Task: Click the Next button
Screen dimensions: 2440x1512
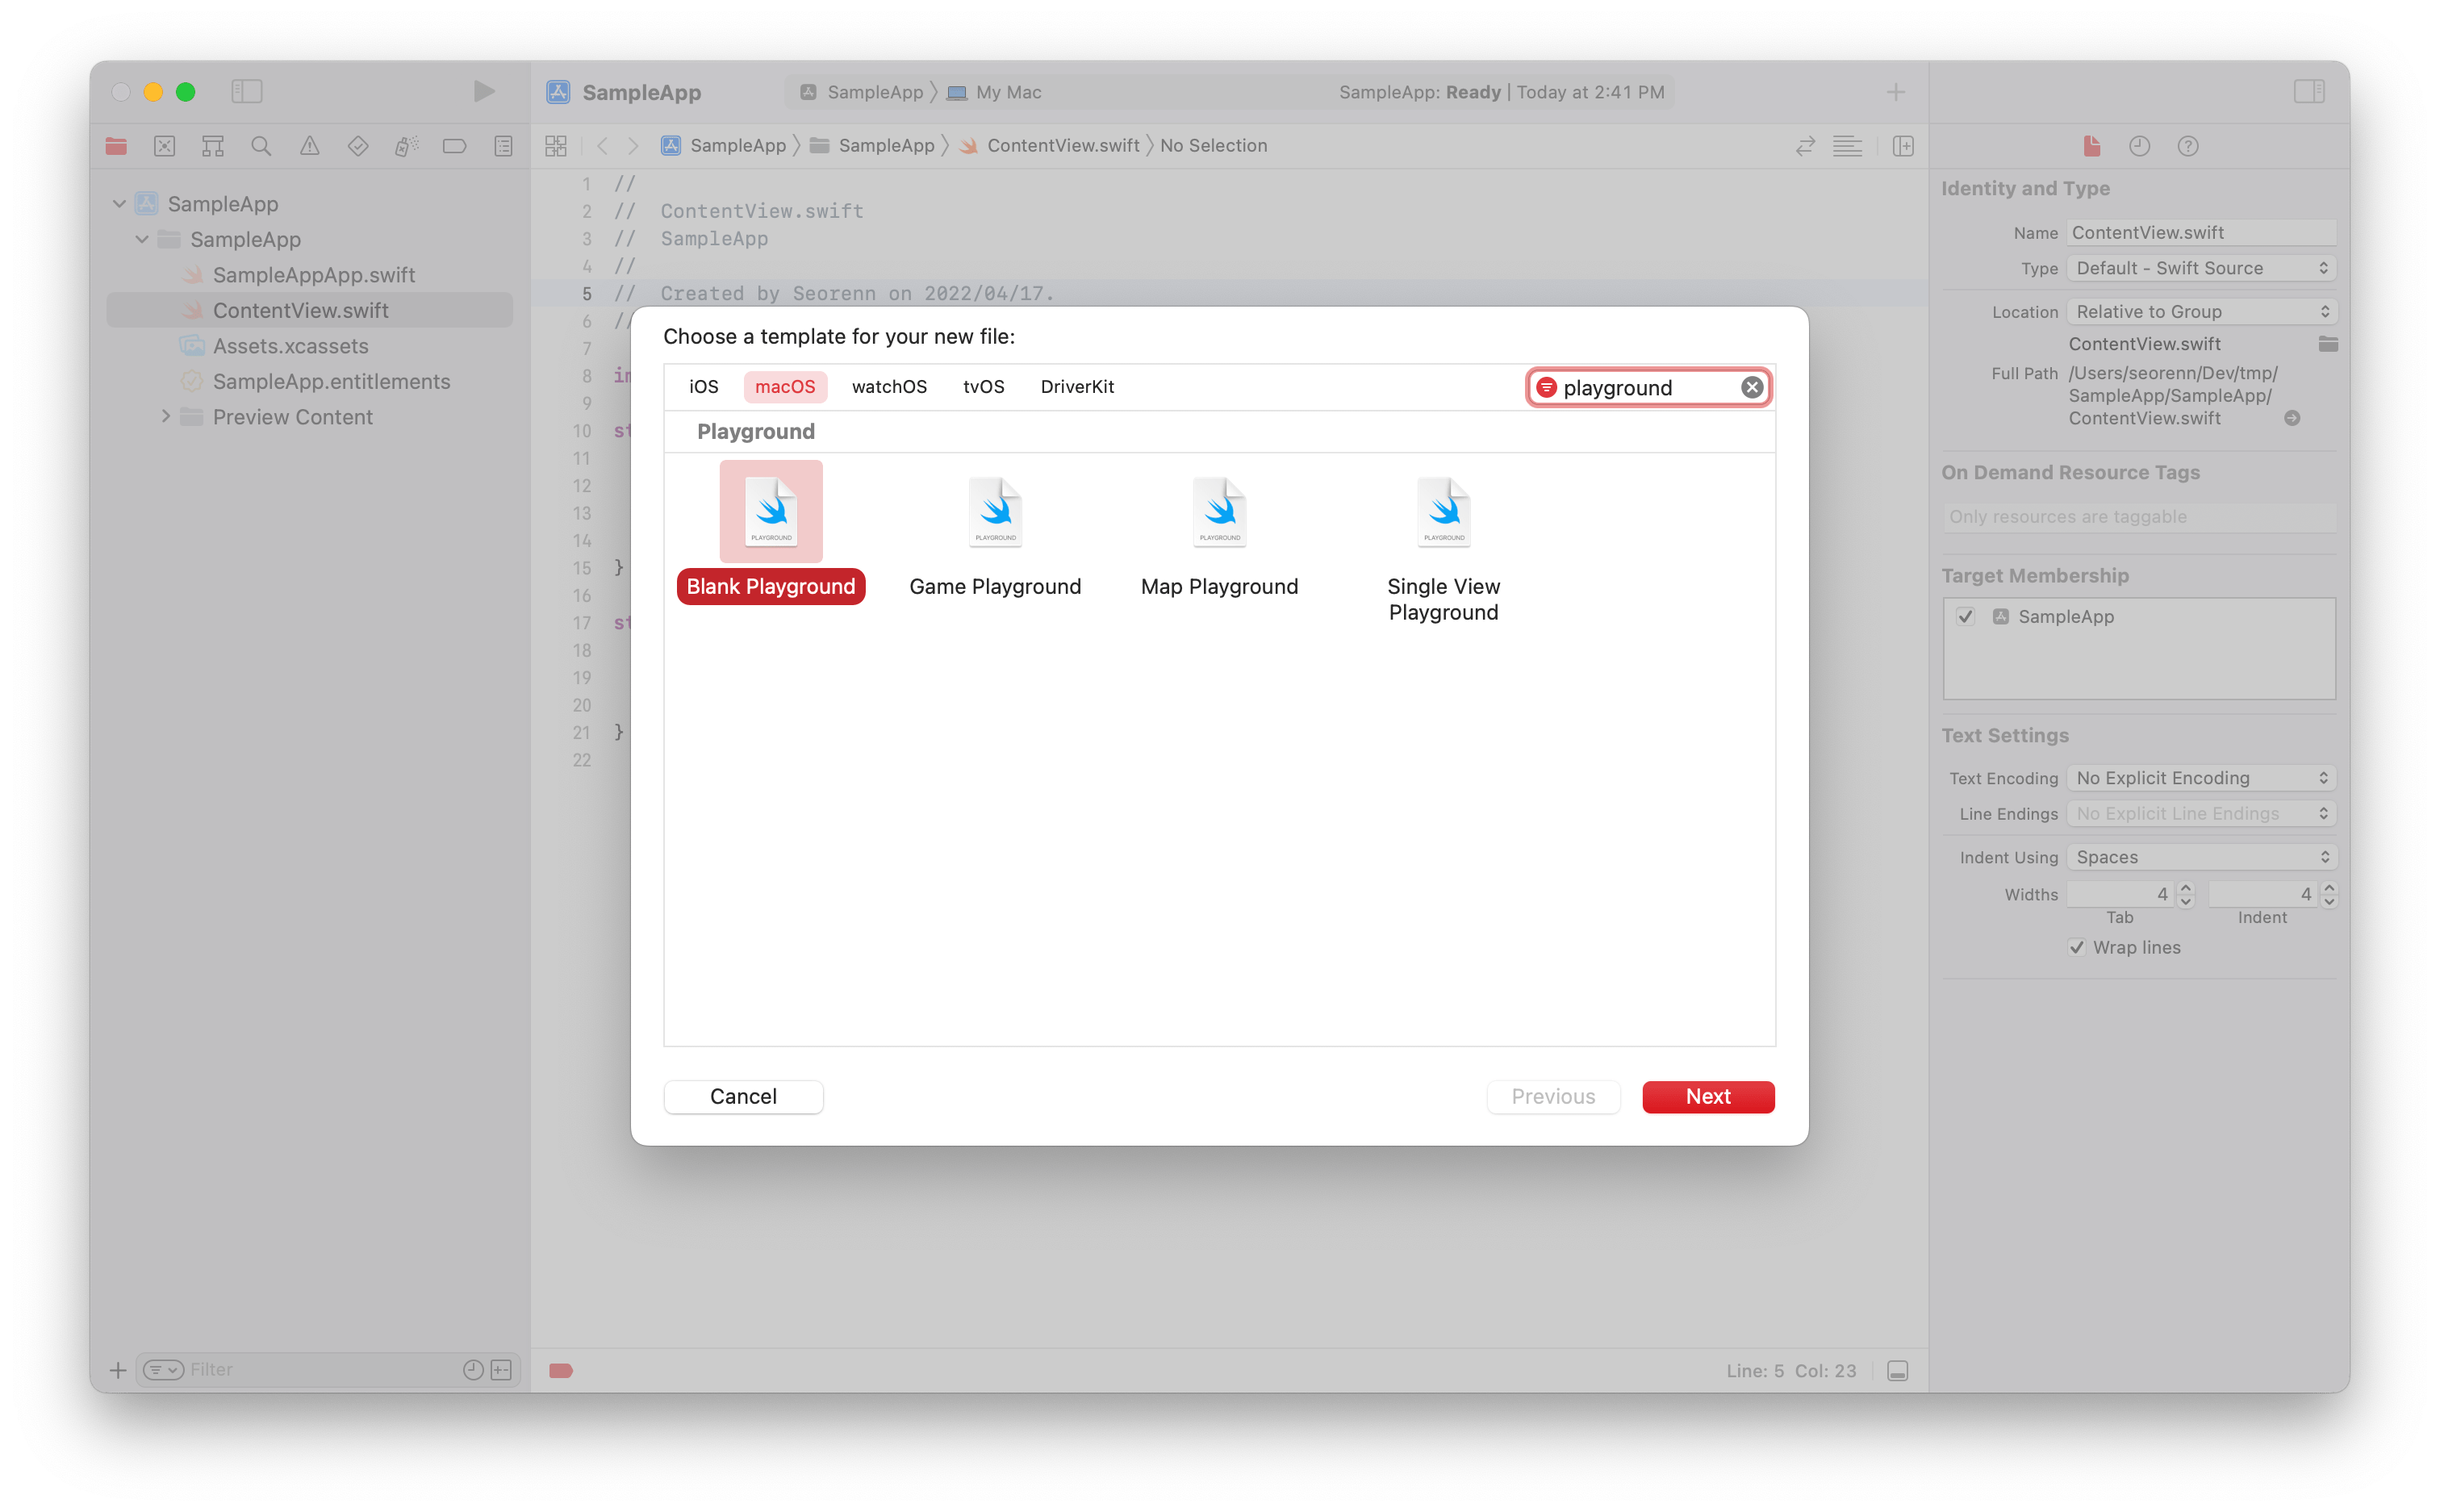Action: [x=1707, y=1097]
